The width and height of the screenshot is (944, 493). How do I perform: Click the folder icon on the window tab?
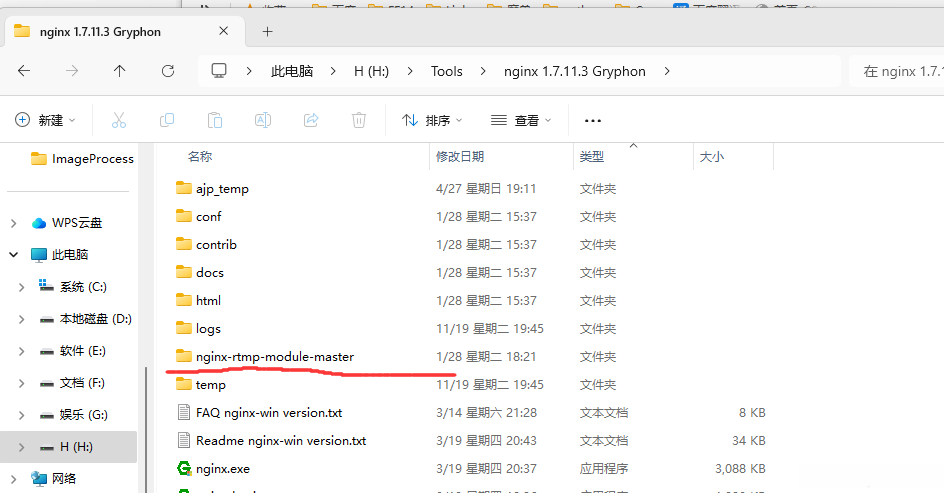[x=22, y=31]
